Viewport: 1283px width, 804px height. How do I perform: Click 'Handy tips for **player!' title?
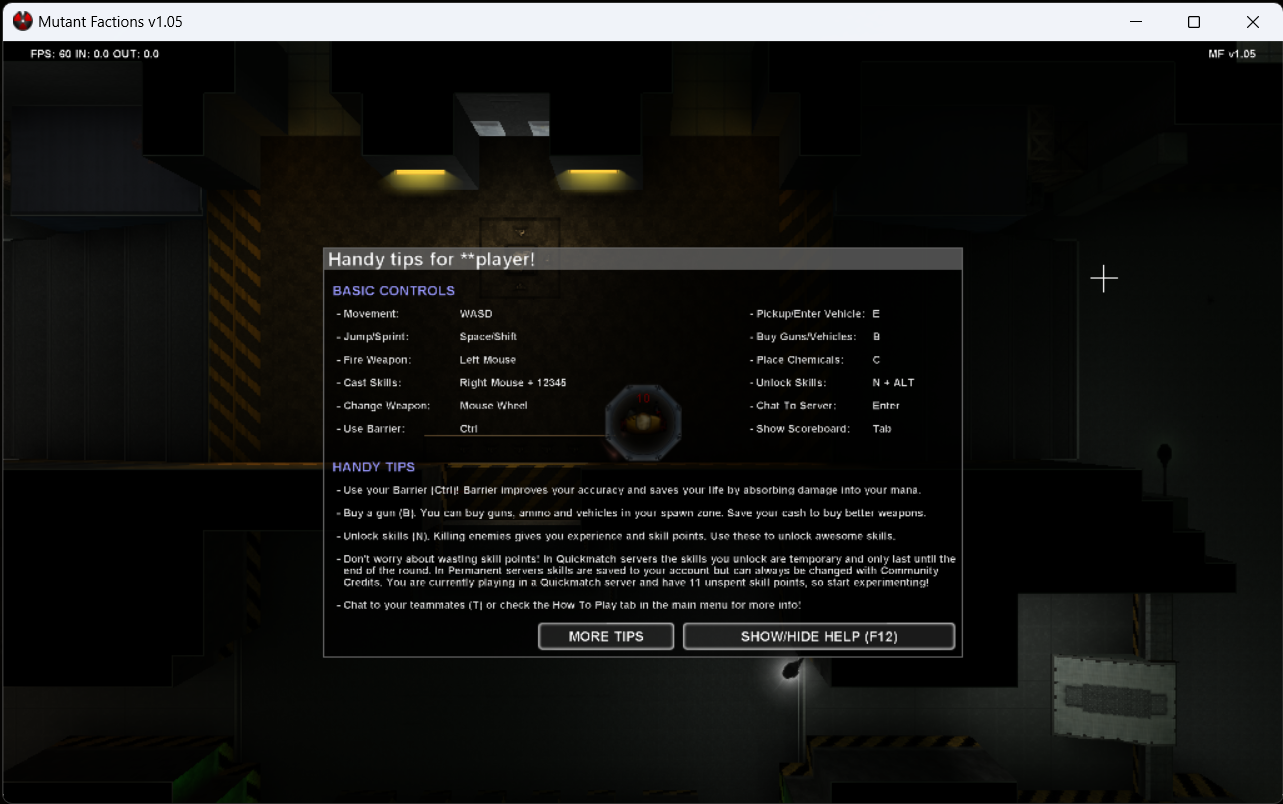(431, 259)
